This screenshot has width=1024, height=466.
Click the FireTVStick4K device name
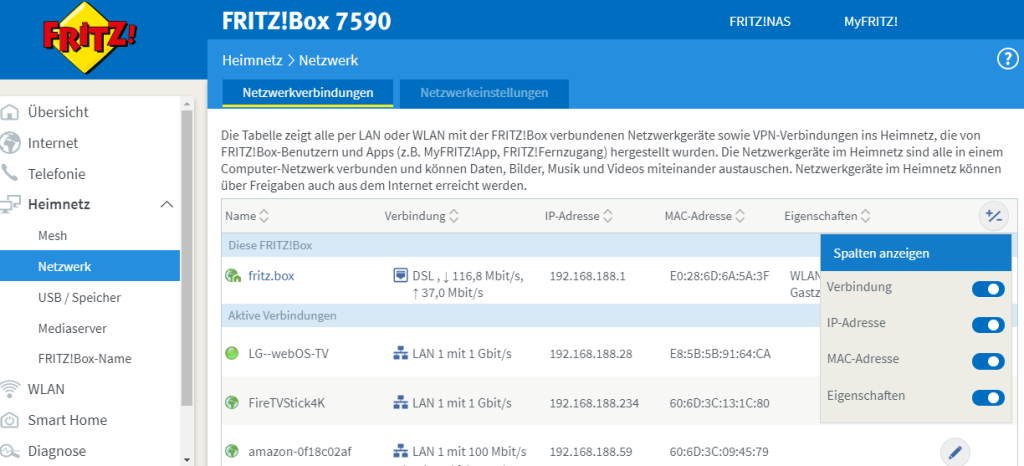[x=286, y=403]
